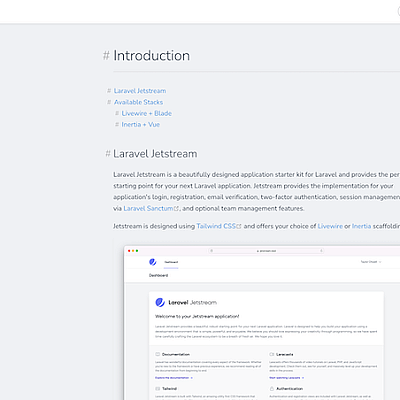Viewport: 400px width, 400px height.
Task: Click hash anchor beside Laravel Jetstream section heading
Action: (x=108, y=154)
